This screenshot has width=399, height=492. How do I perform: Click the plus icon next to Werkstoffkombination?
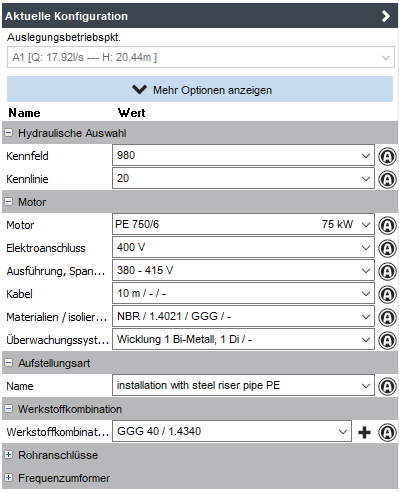click(x=364, y=432)
